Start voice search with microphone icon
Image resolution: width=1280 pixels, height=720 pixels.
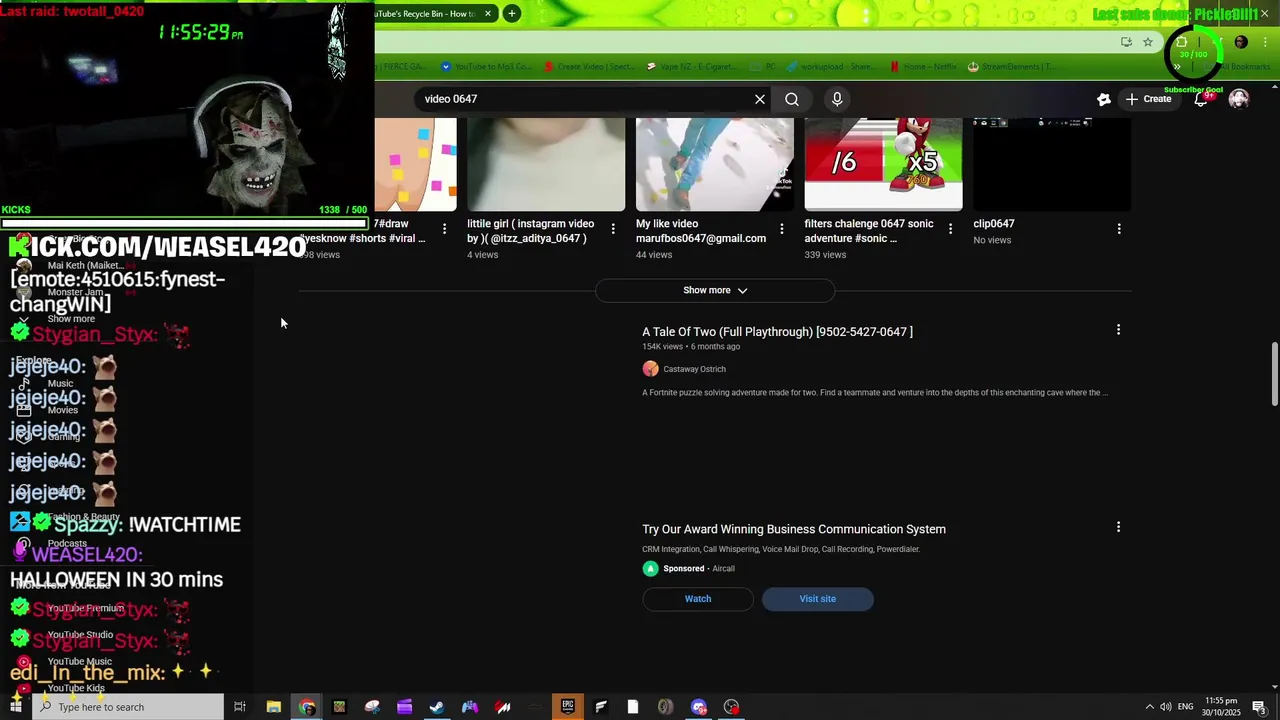(837, 99)
